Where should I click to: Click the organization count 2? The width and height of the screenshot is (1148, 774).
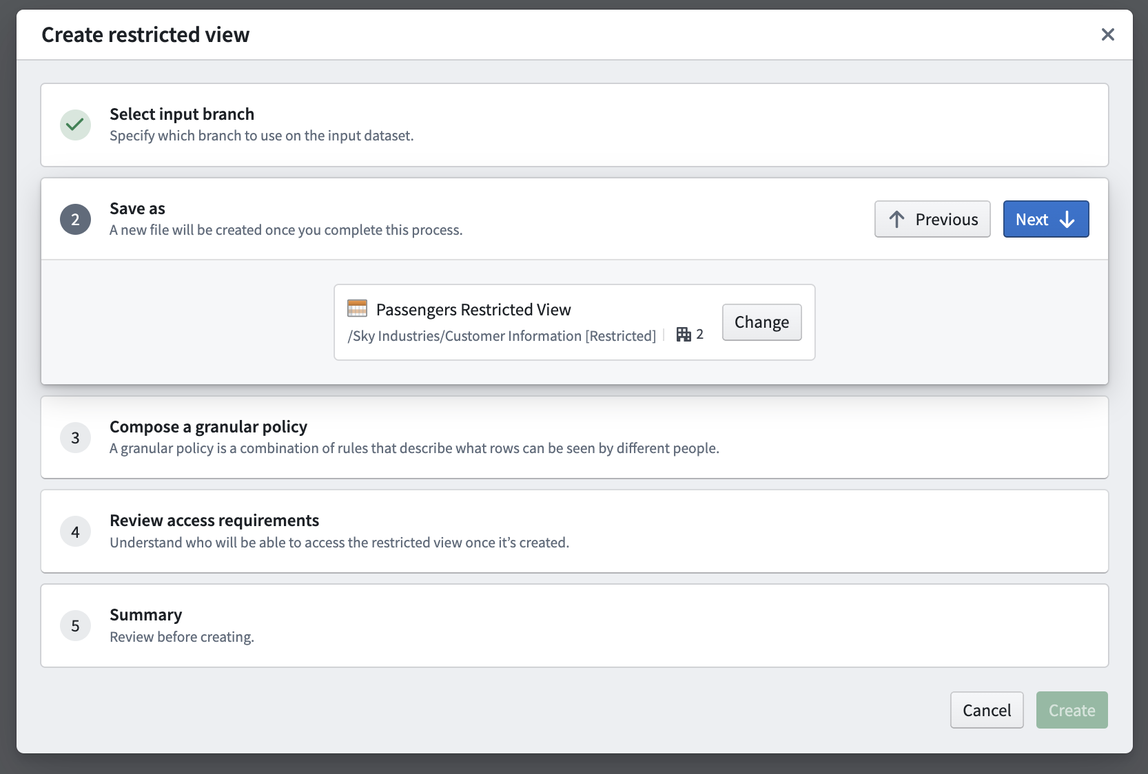(700, 335)
